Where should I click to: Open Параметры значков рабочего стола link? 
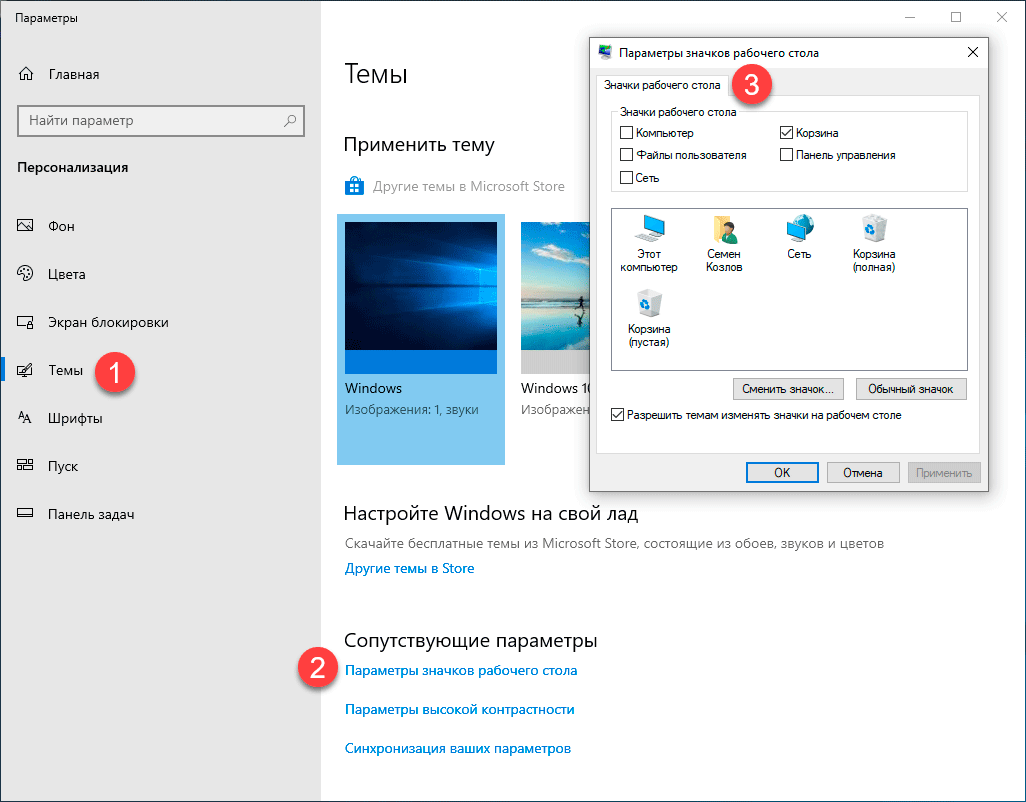[x=461, y=671]
